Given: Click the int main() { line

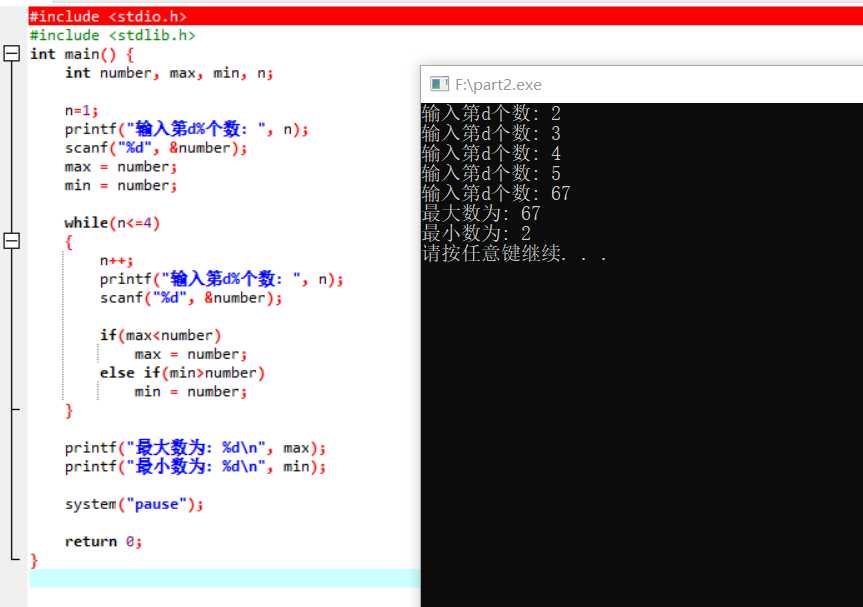Looking at the screenshot, I should pos(82,54).
